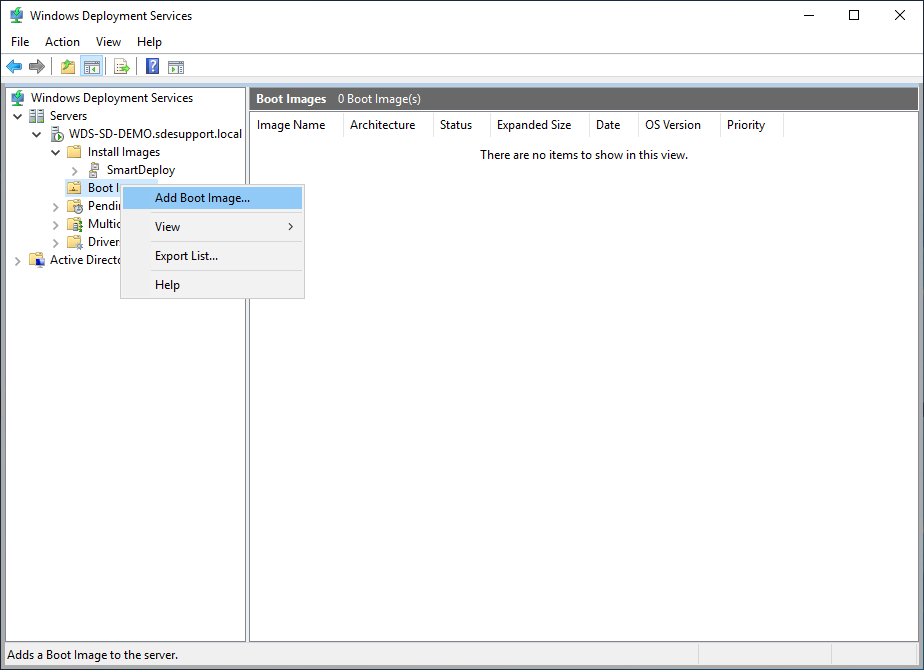Open the Action menu

point(62,42)
